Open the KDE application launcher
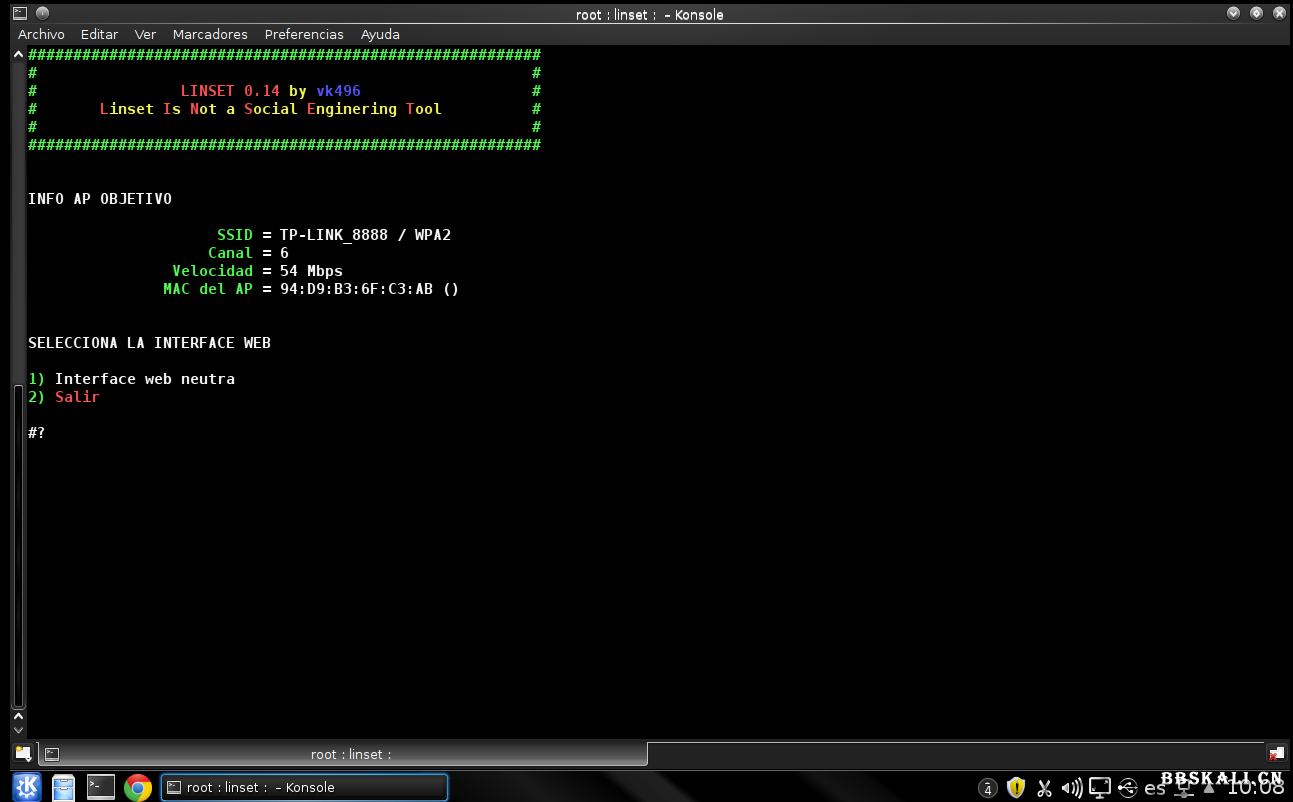Viewport: 1293px width, 802px height. click(x=26, y=787)
